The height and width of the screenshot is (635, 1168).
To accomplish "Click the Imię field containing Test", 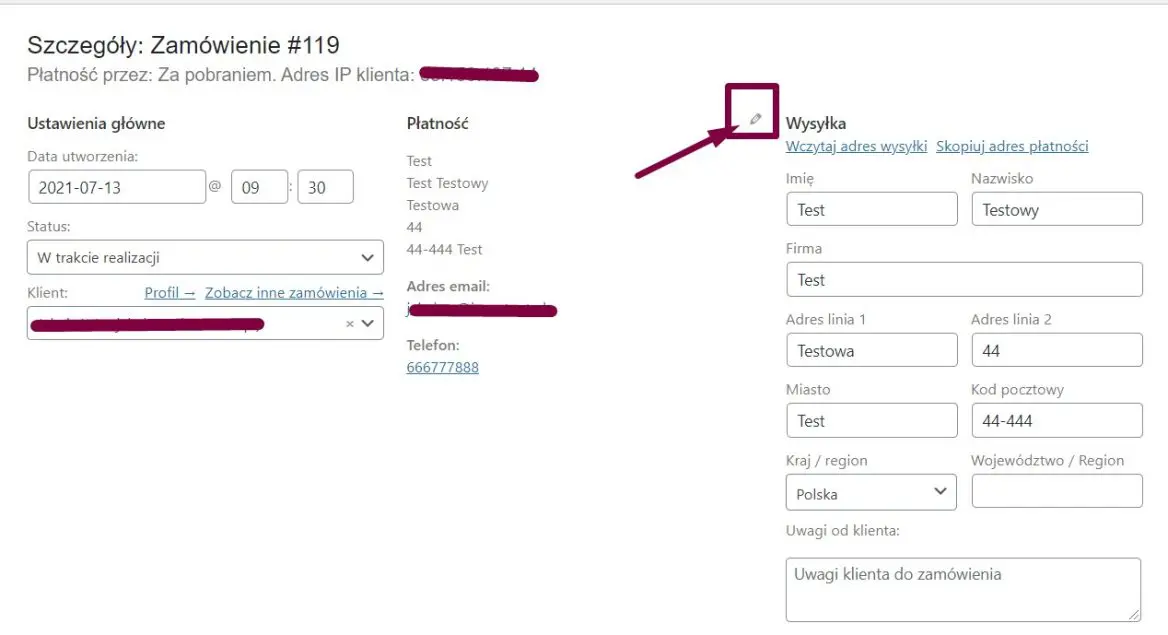I will (871, 209).
